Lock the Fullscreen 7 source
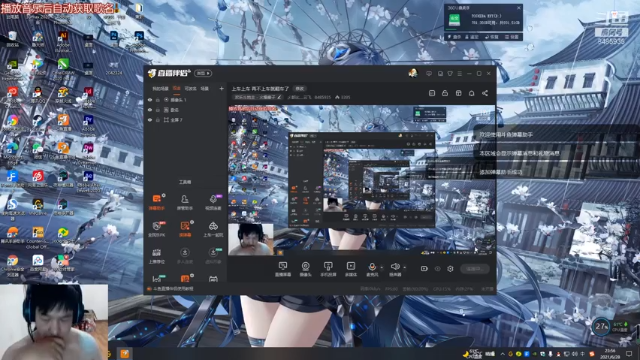The width and height of the screenshot is (640, 360). point(158,120)
